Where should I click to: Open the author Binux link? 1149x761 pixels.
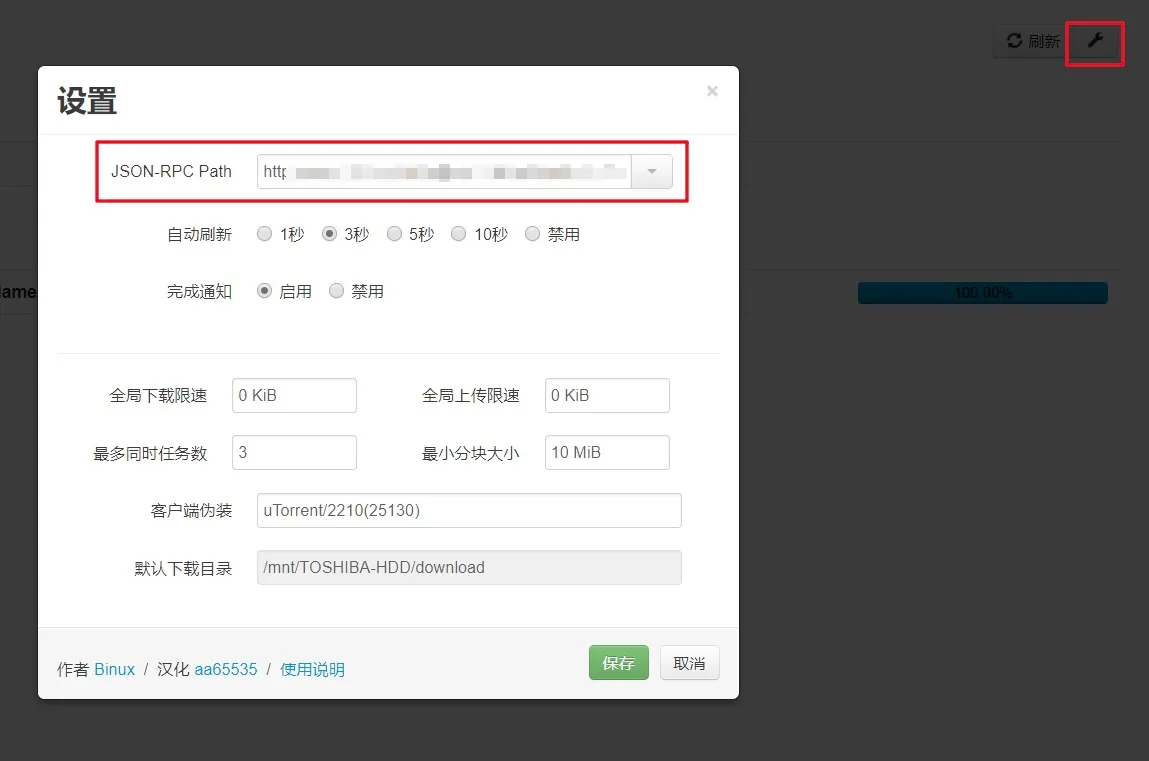(x=114, y=669)
